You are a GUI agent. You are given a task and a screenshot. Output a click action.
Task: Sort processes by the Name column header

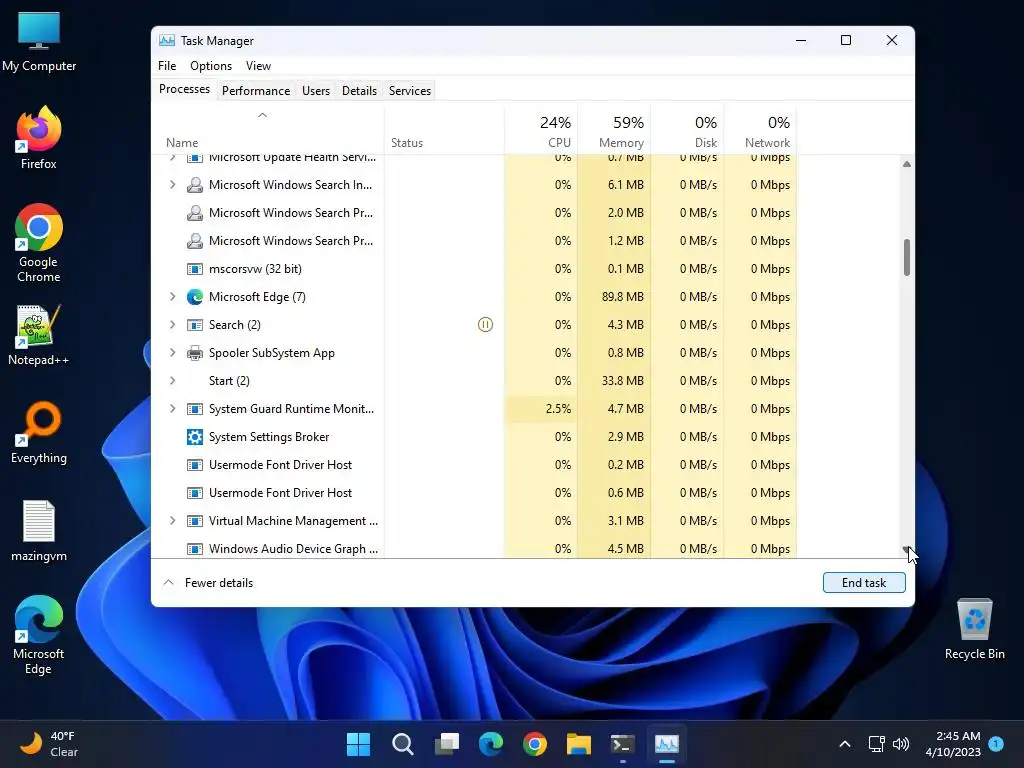[x=268, y=129]
